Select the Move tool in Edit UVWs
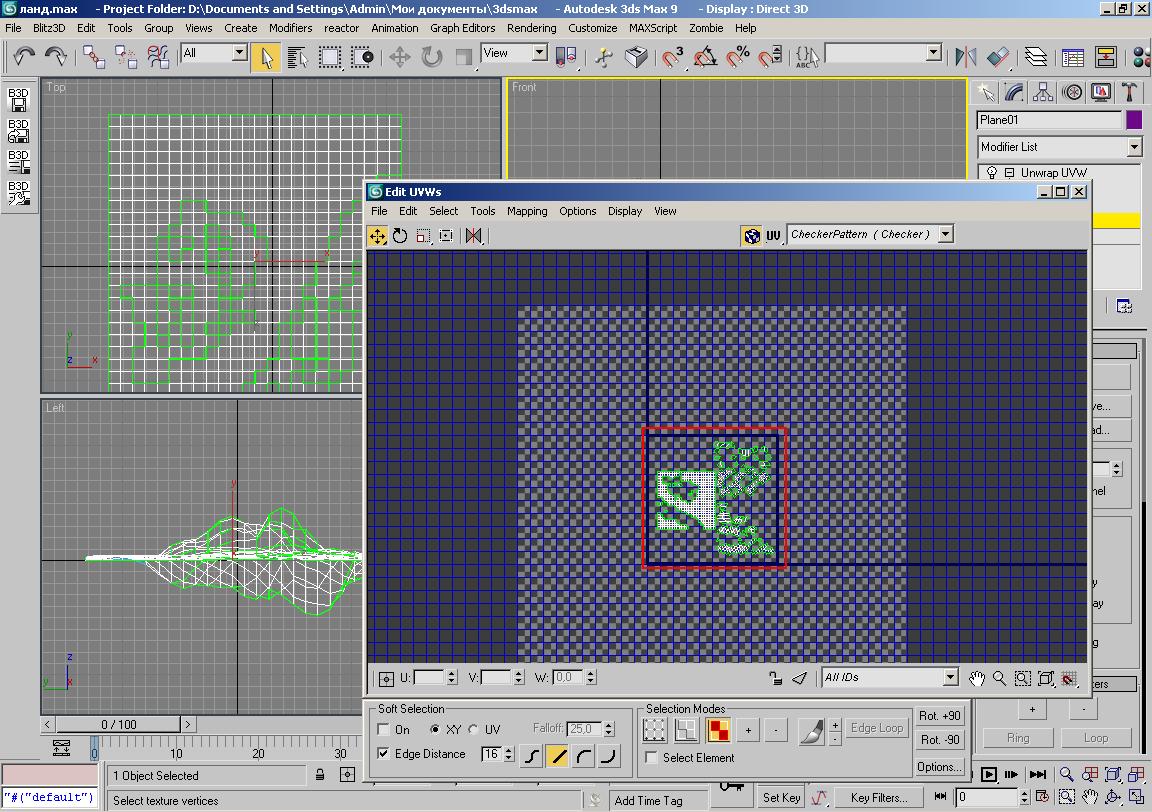 (x=378, y=236)
